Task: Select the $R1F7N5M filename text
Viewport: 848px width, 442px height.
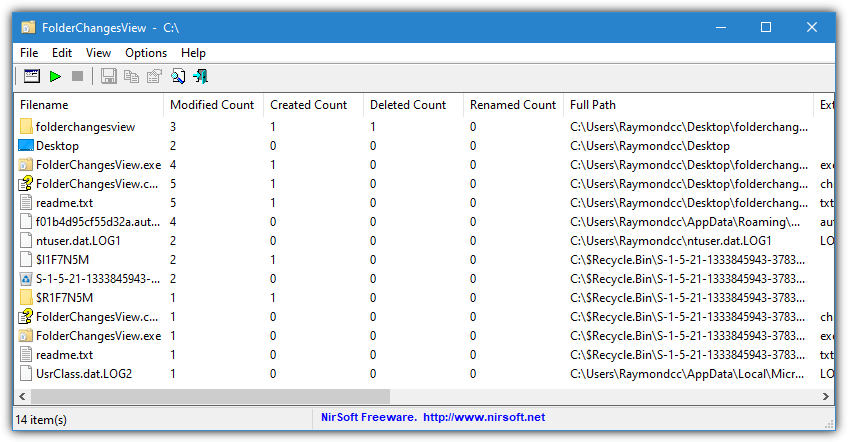Action: click(64, 298)
